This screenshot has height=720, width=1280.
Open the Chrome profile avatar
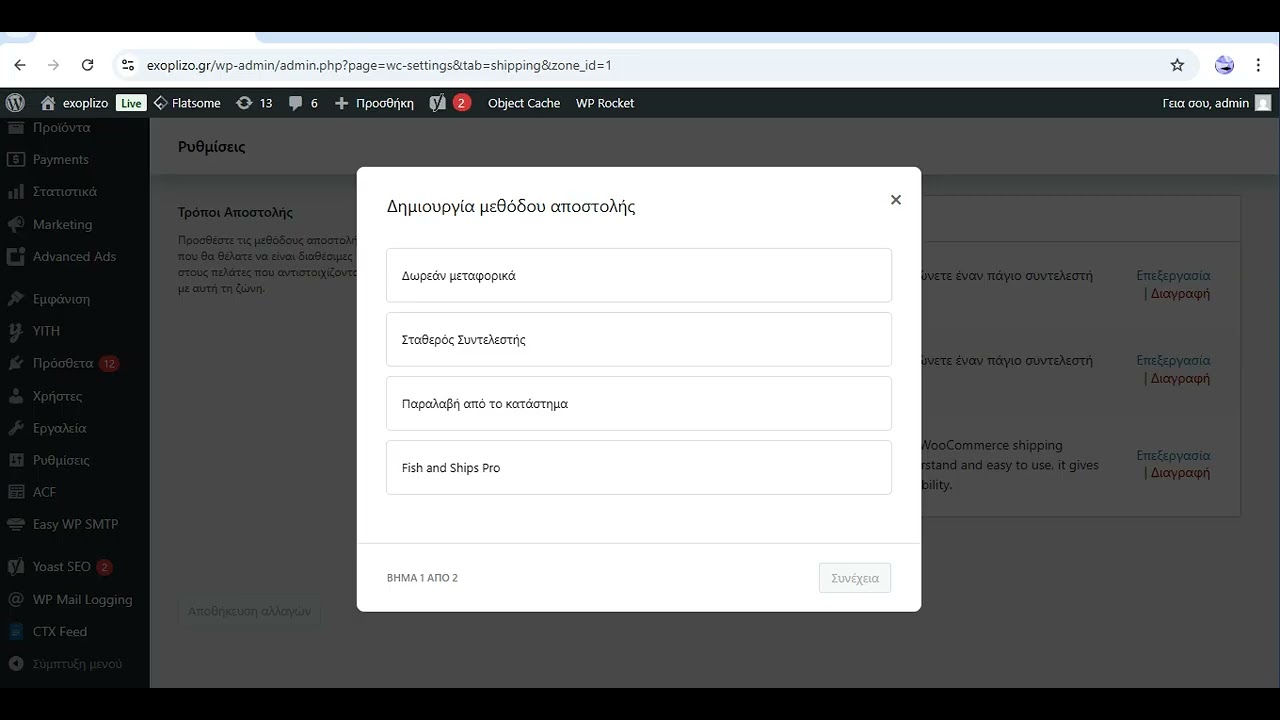(1224, 65)
